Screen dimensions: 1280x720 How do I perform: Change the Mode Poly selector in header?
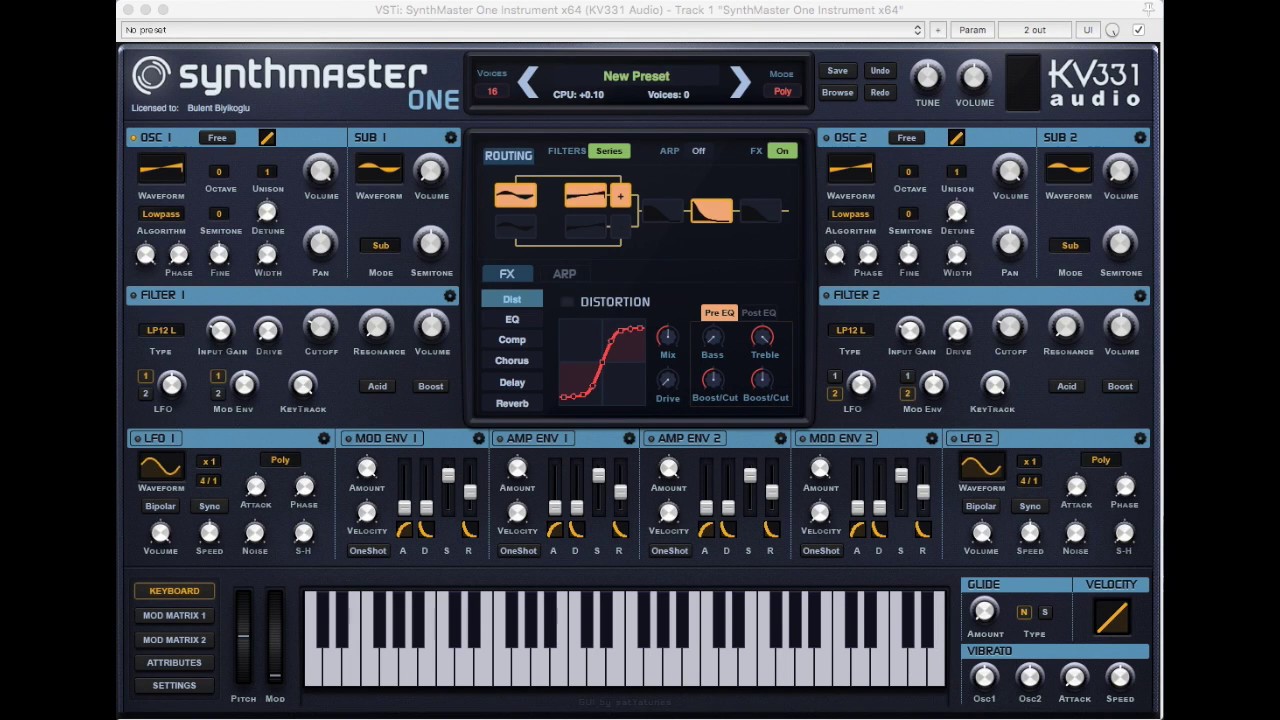pyautogui.click(x=782, y=91)
